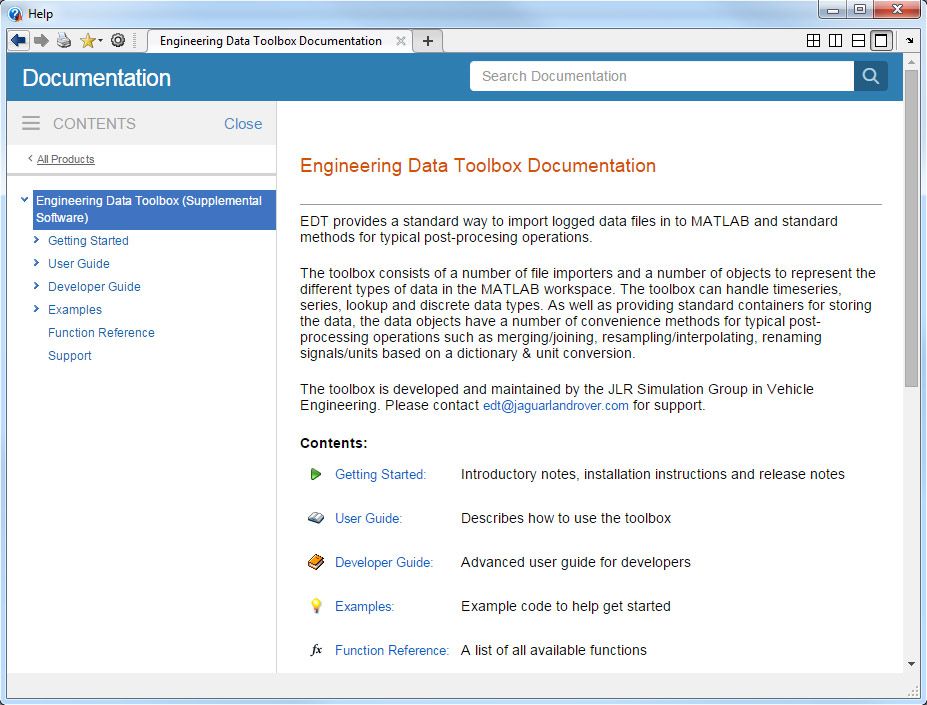The width and height of the screenshot is (927, 705).
Task: Click the All Products link
Action: coord(65,159)
